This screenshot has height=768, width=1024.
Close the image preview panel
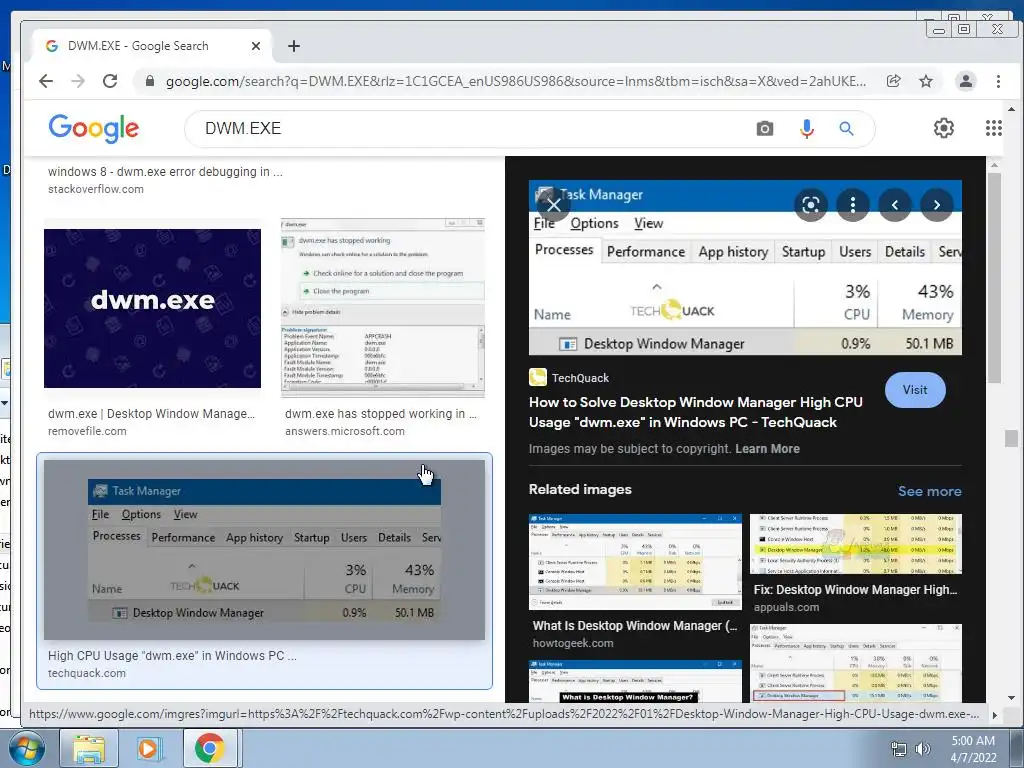(x=554, y=205)
